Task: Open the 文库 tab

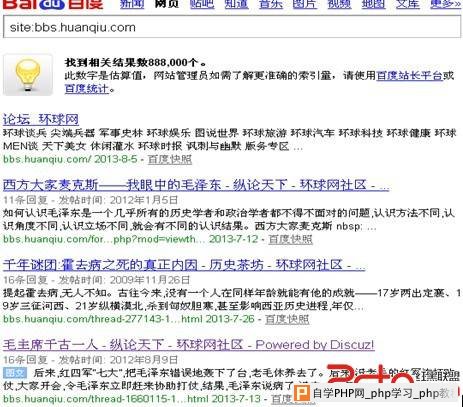Action: 408,4
